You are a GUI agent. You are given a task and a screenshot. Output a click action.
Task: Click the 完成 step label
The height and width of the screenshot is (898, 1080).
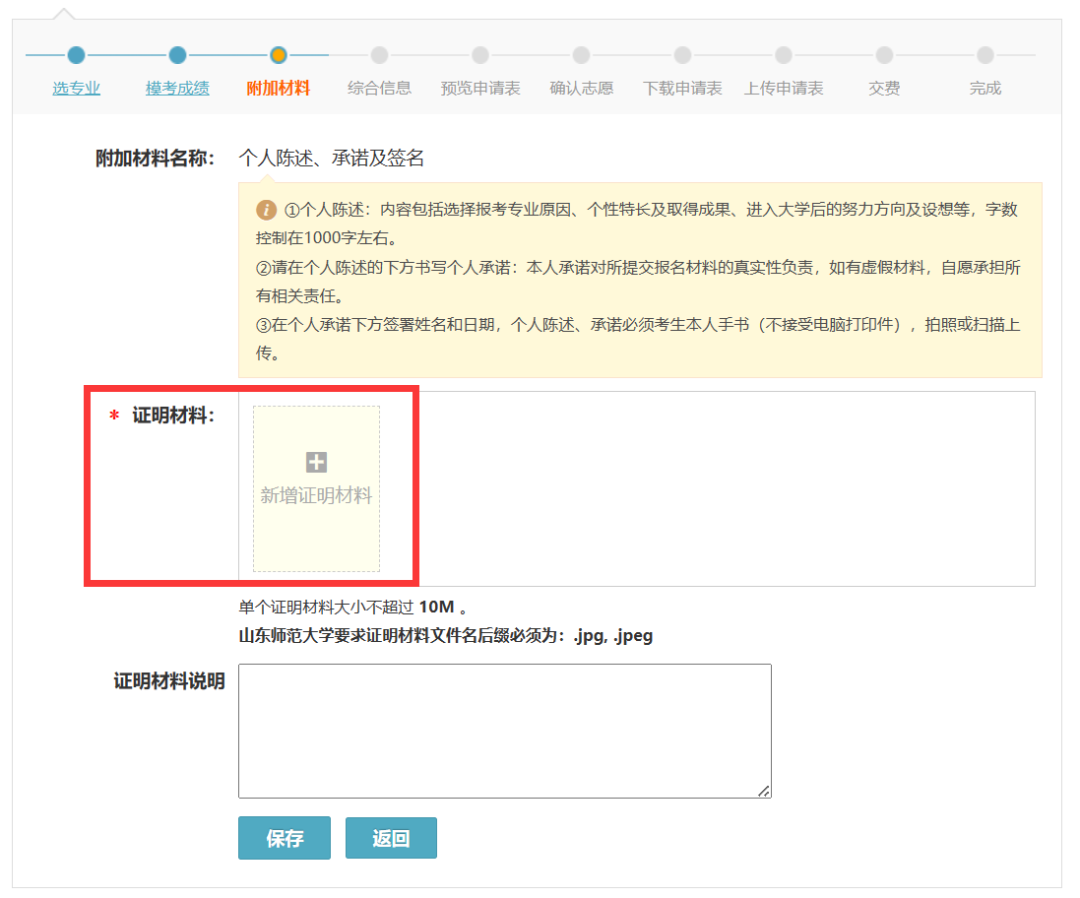[x=985, y=88]
